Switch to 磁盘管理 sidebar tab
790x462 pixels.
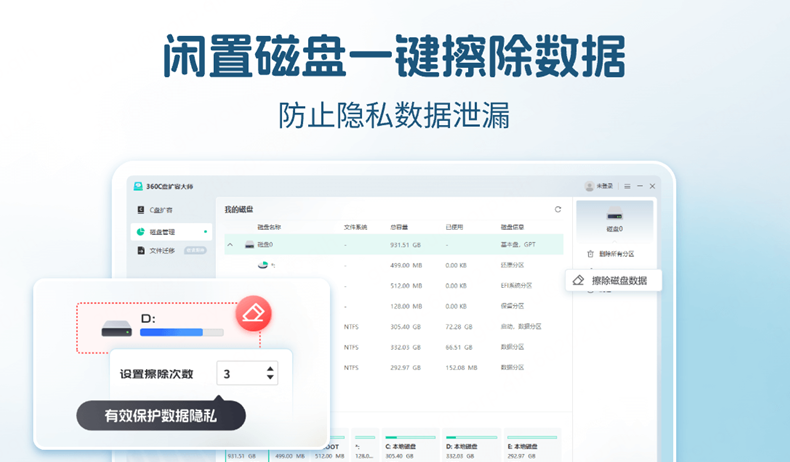coord(171,232)
